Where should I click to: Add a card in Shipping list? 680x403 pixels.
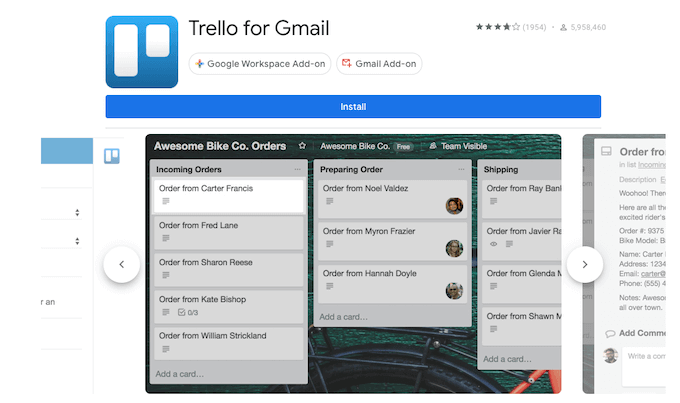tap(507, 359)
